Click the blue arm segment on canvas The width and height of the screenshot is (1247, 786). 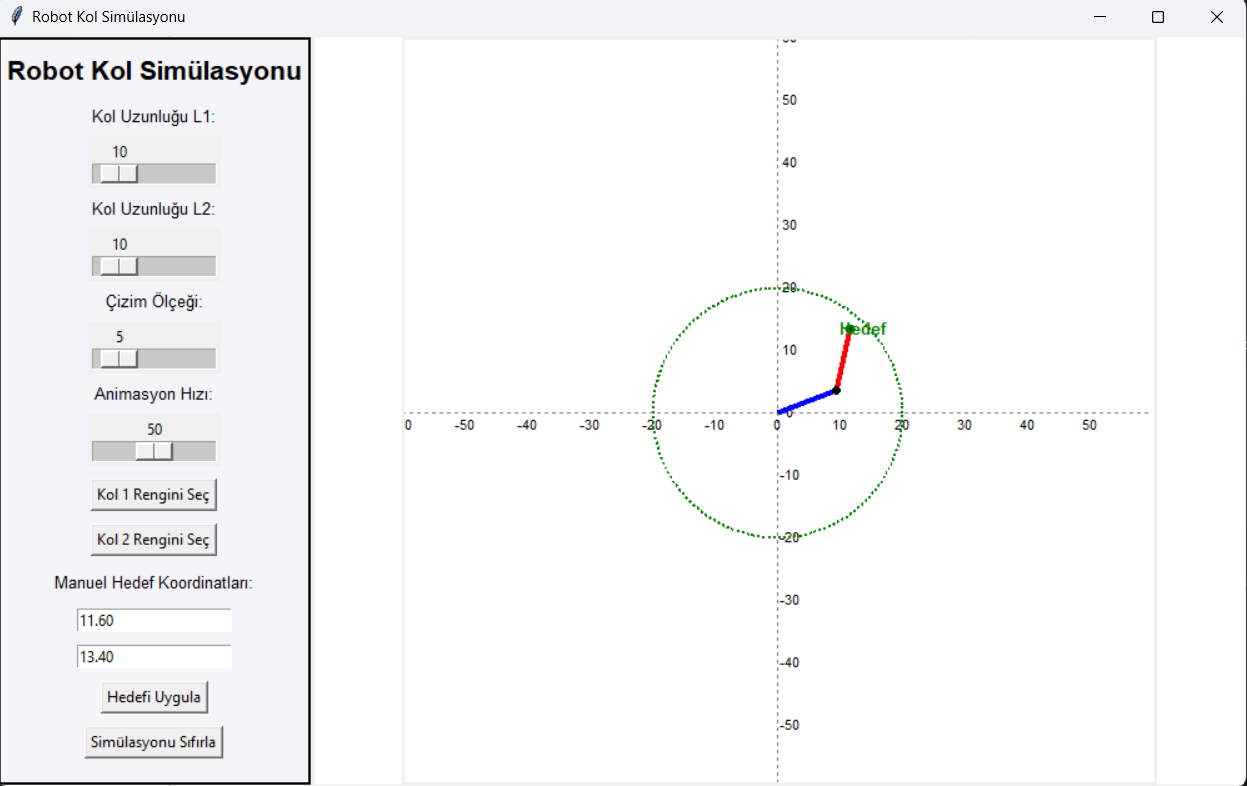(x=806, y=401)
